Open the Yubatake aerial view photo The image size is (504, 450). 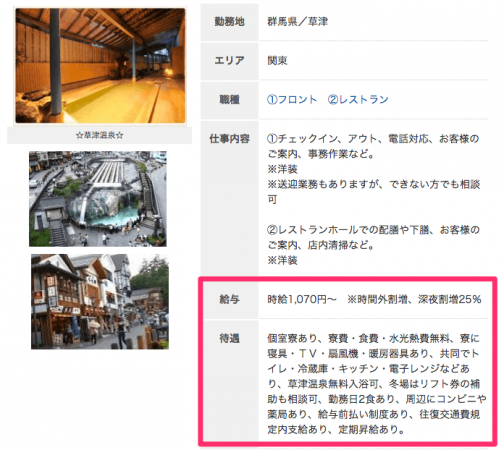[98, 199]
